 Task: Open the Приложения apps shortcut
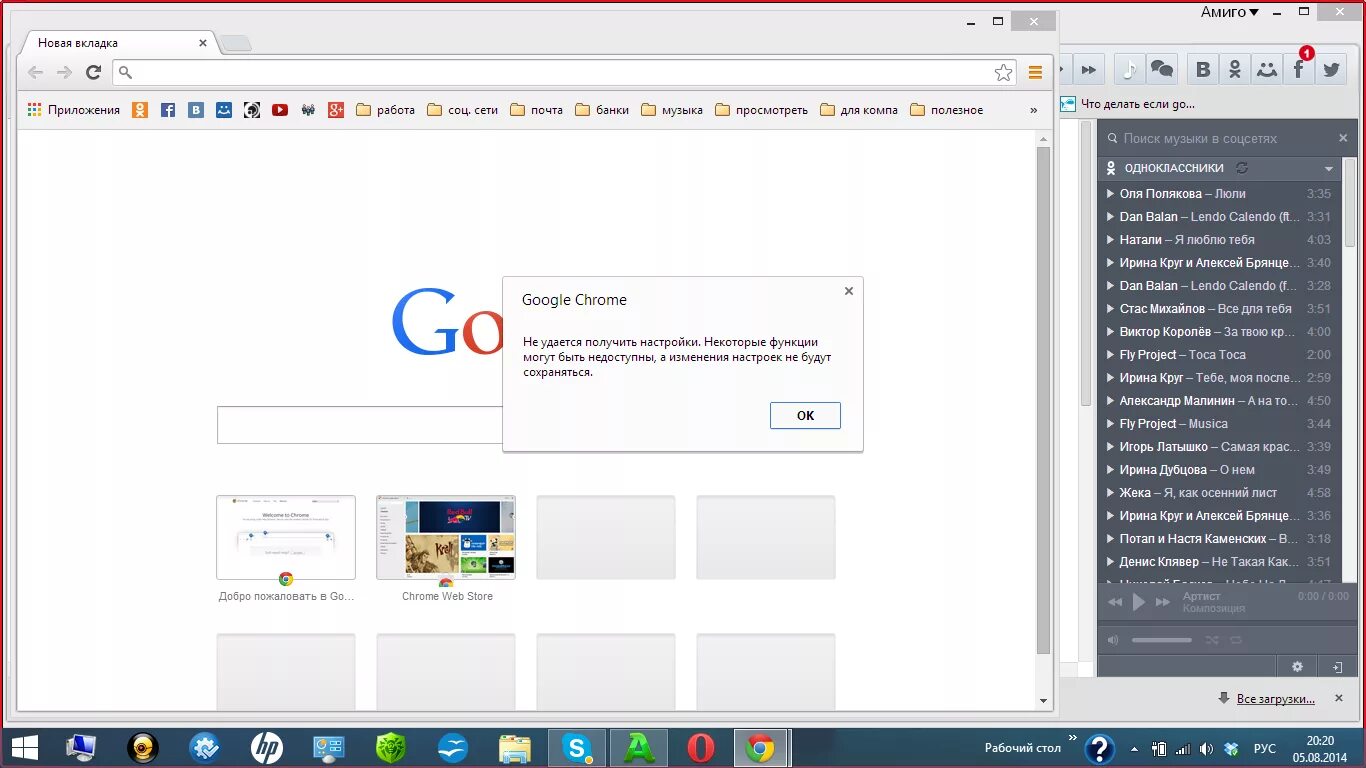(73, 110)
